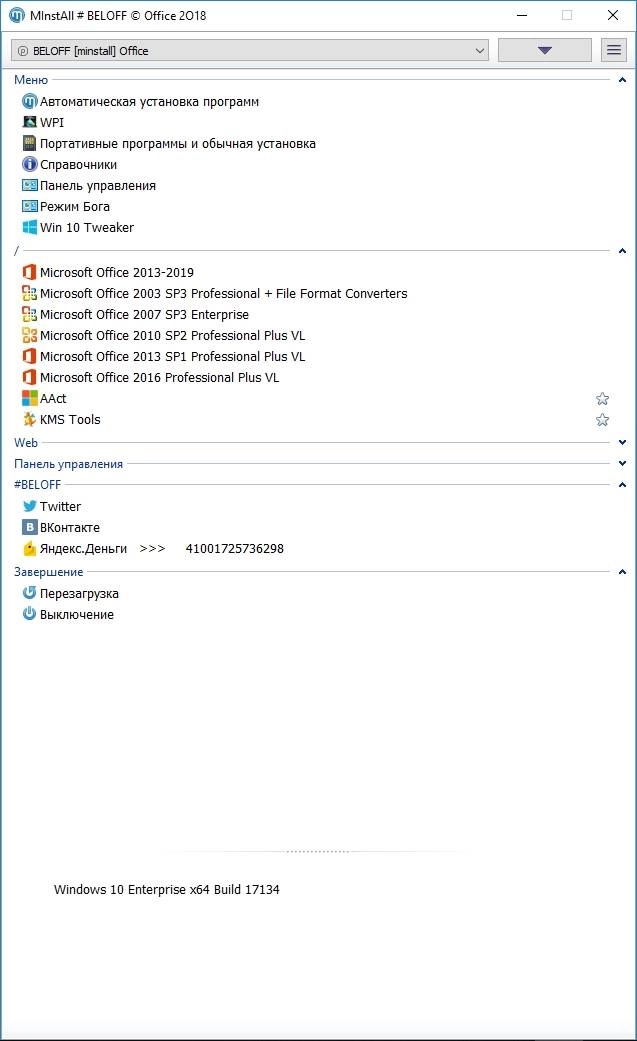637x1041 pixels.
Task: Click the icon beside Режим Бога
Action: 29,206
